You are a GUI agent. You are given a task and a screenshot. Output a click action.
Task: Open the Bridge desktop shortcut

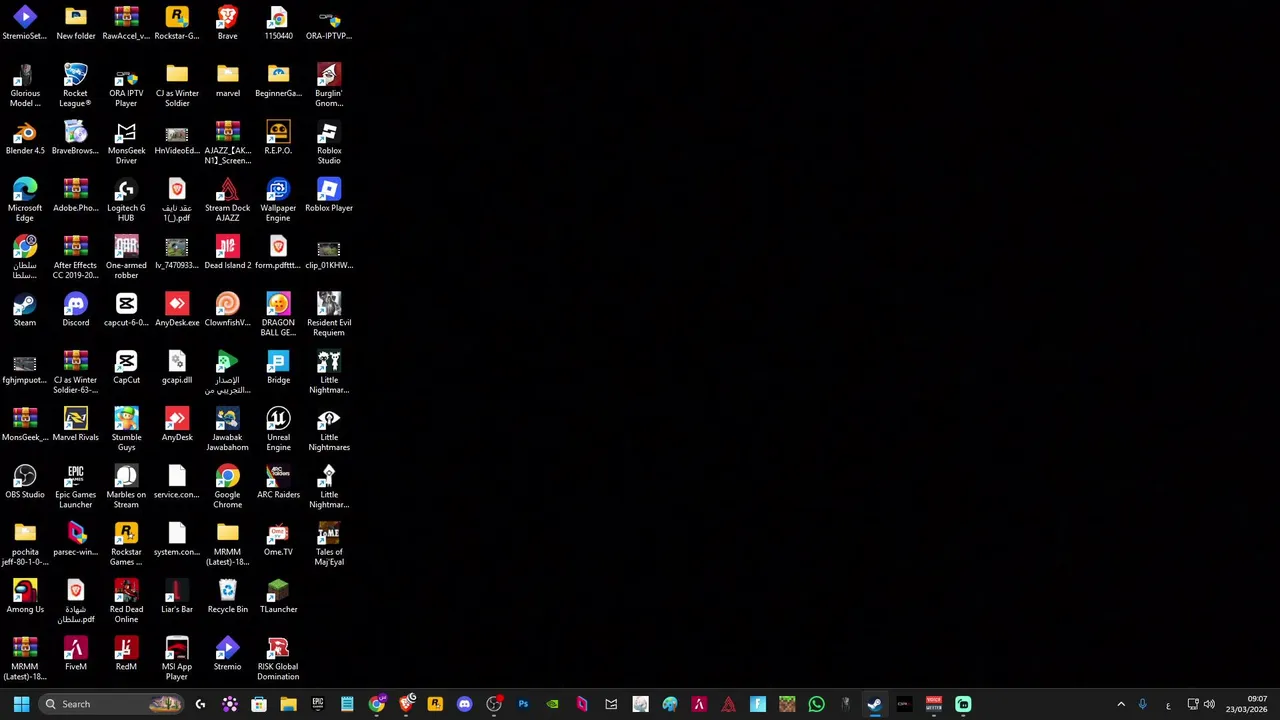point(278,367)
